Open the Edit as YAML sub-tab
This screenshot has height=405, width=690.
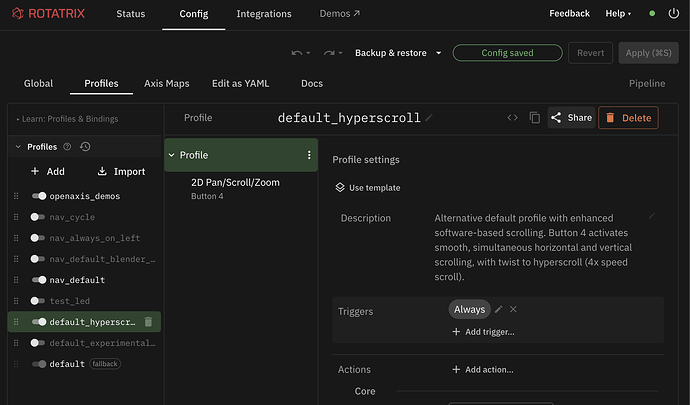click(x=240, y=83)
